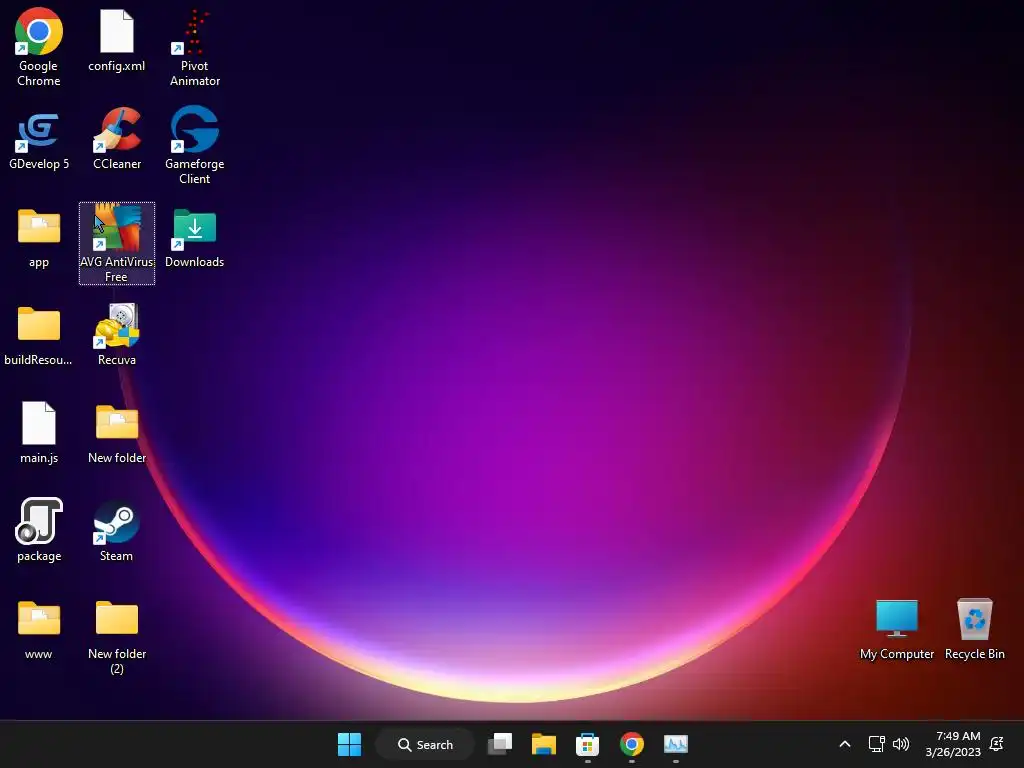Open network status tray icon
Screen dimensions: 1024x768
tap(876, 744)
